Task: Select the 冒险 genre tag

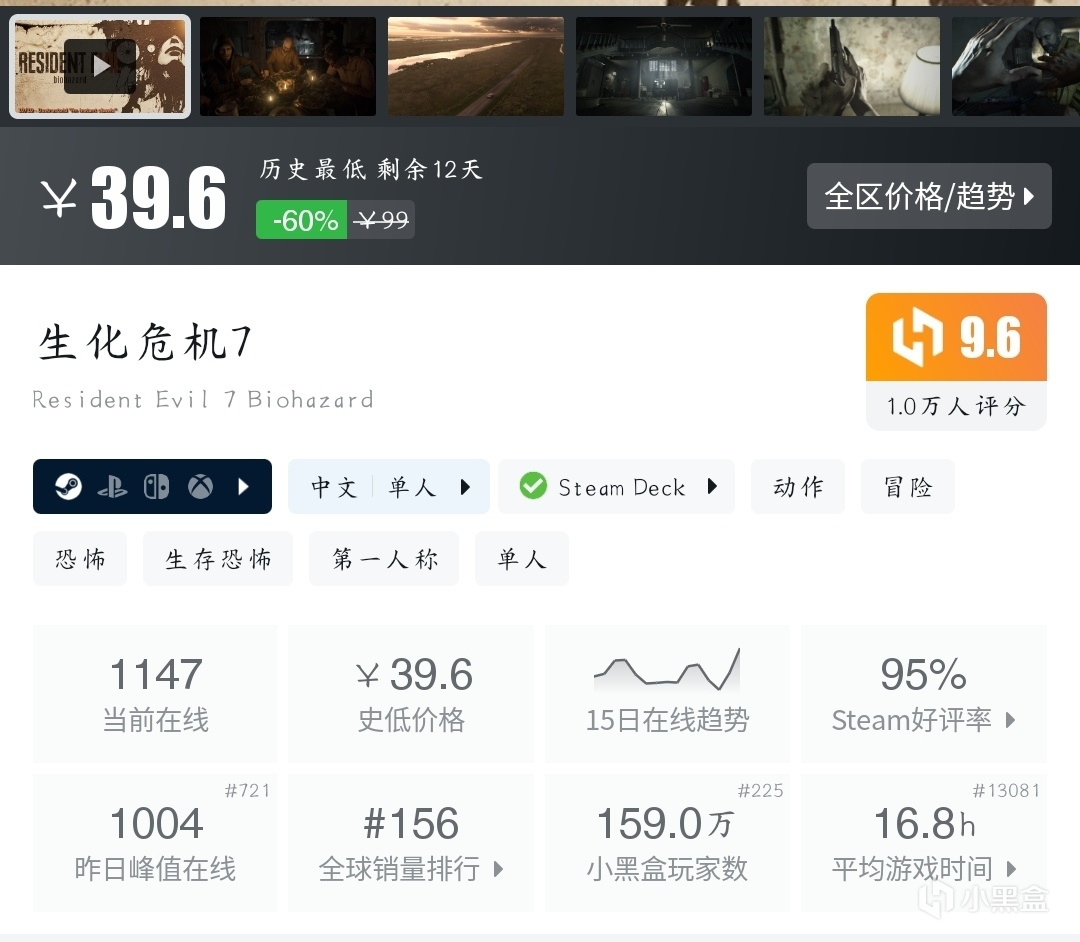Action: [x=908, y=486]
